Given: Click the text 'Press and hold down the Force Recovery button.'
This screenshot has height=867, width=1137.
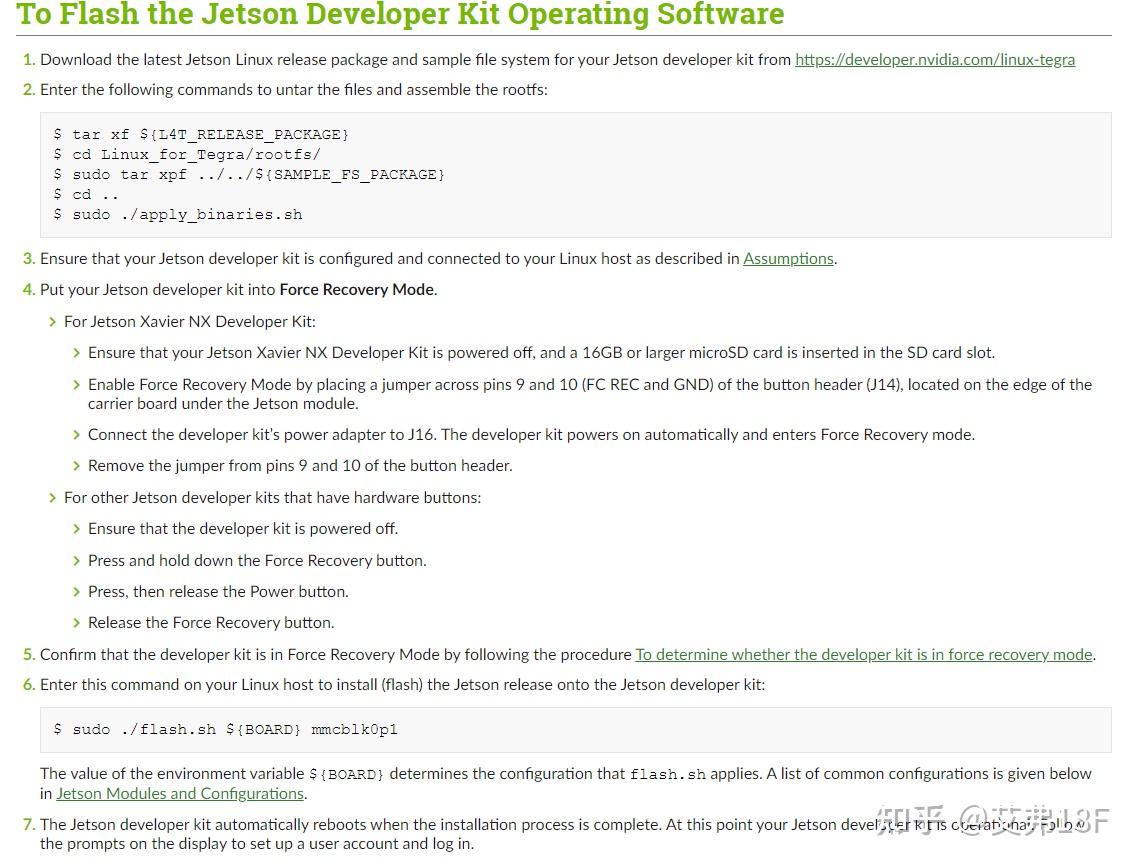Looking at the screenshot, I should tap(257, 561).
